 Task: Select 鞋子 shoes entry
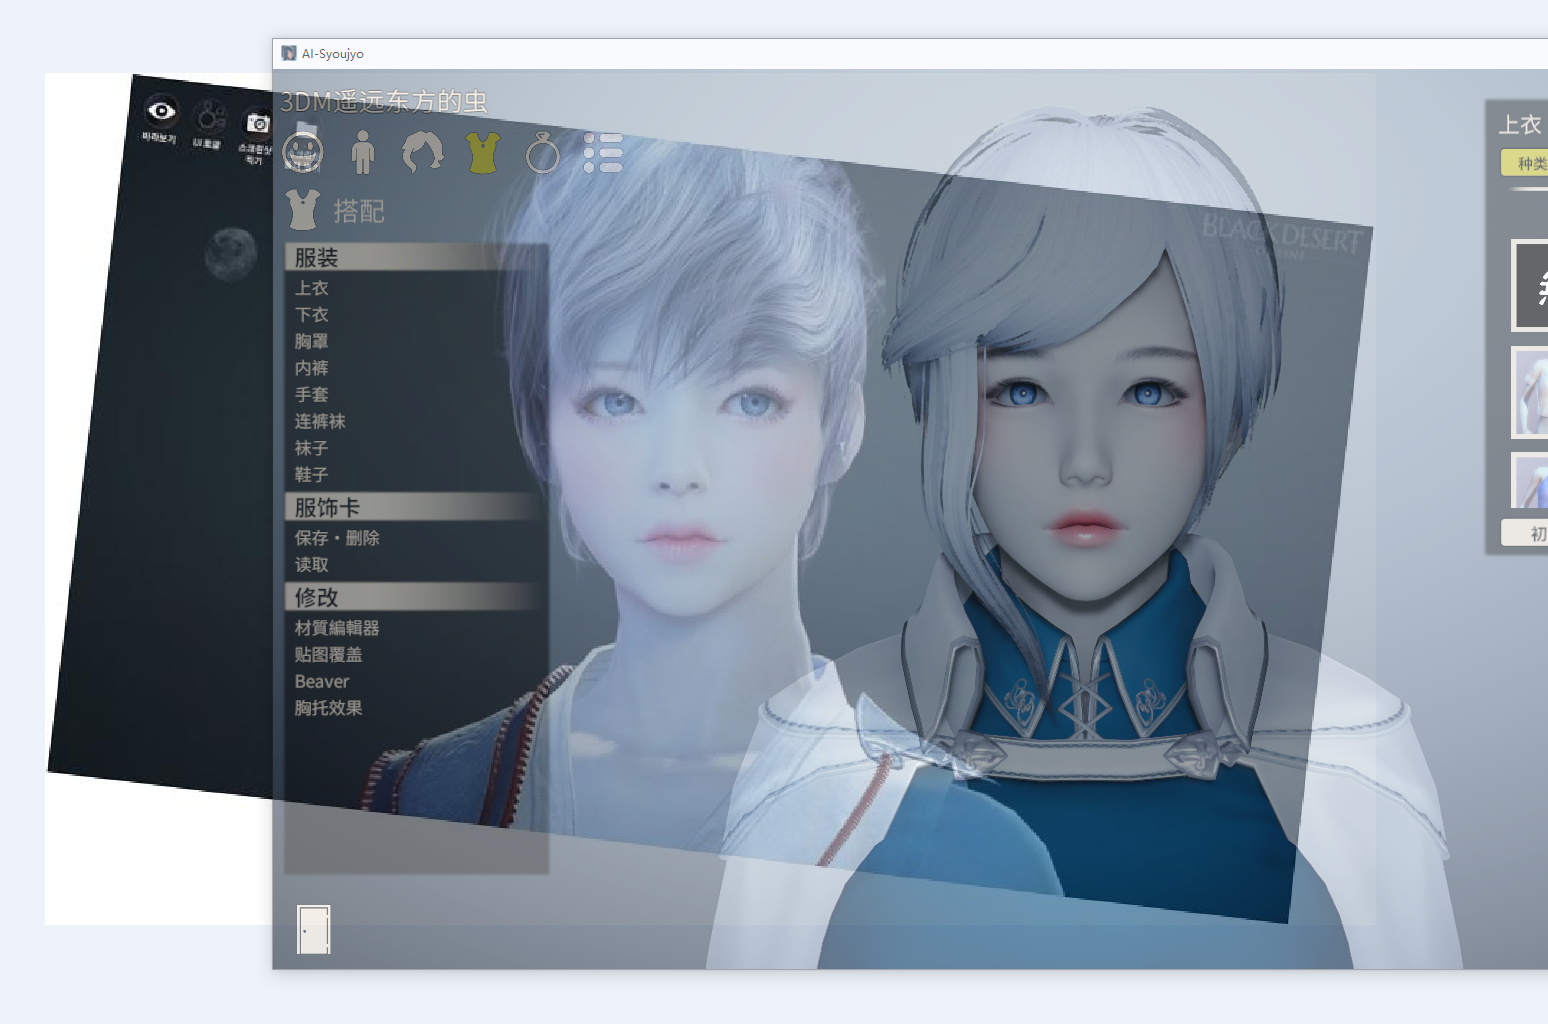coord(312,475)
